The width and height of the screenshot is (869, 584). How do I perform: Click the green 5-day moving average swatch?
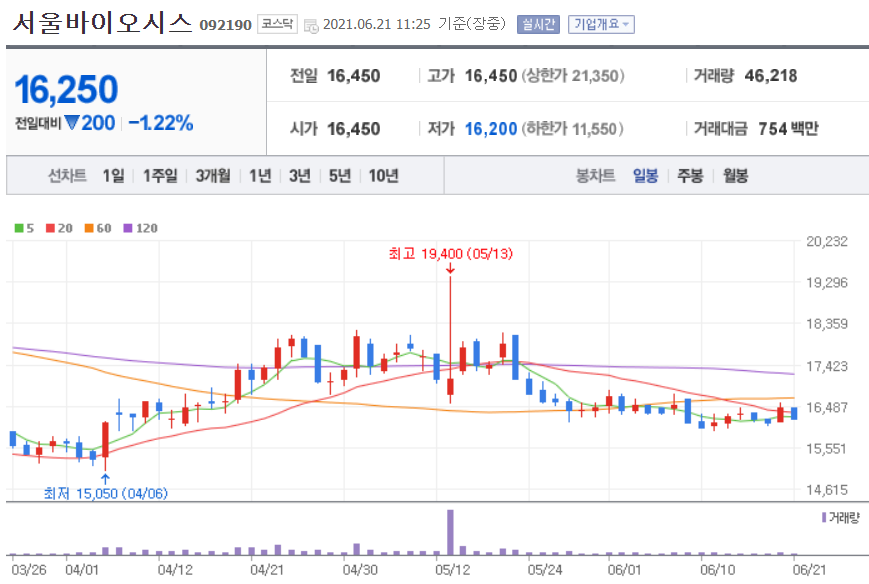point(19,228)
